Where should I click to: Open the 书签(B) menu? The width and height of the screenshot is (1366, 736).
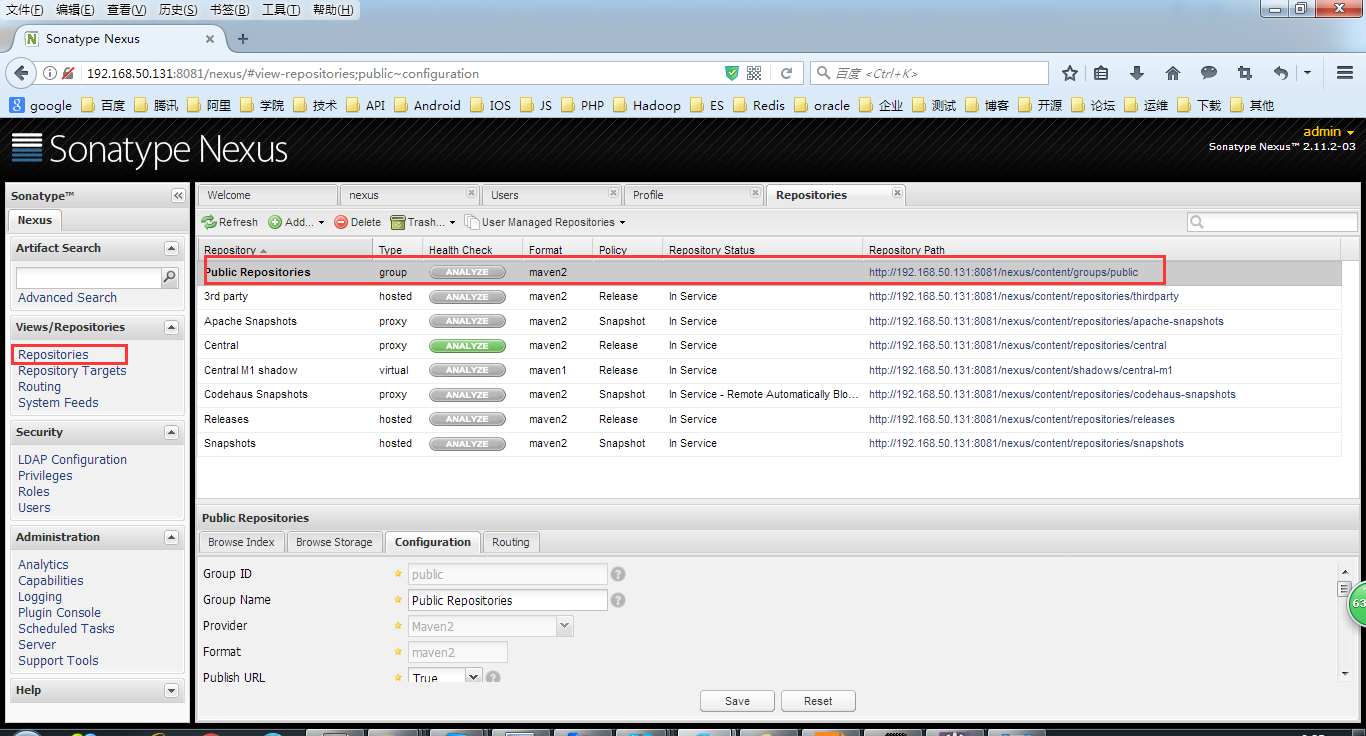coord(230,10)
